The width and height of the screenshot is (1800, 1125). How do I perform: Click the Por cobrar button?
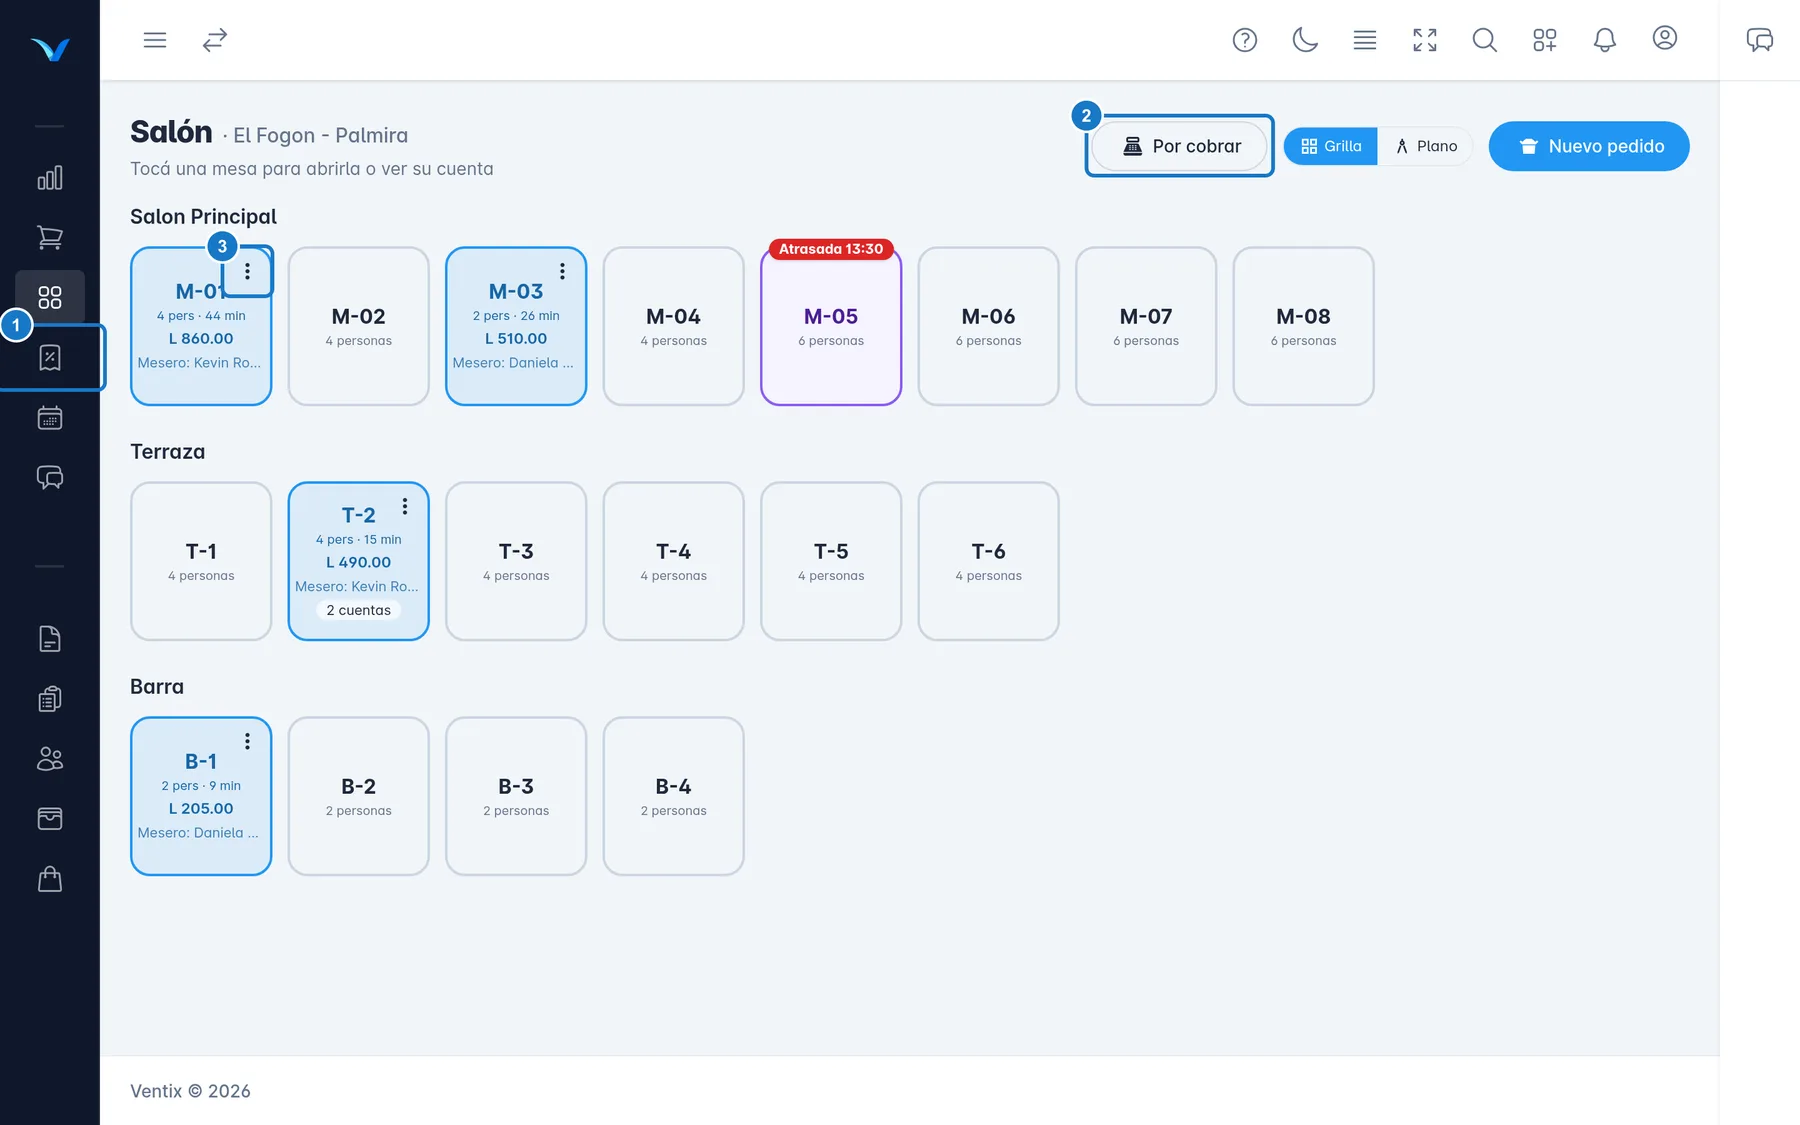1180,146
